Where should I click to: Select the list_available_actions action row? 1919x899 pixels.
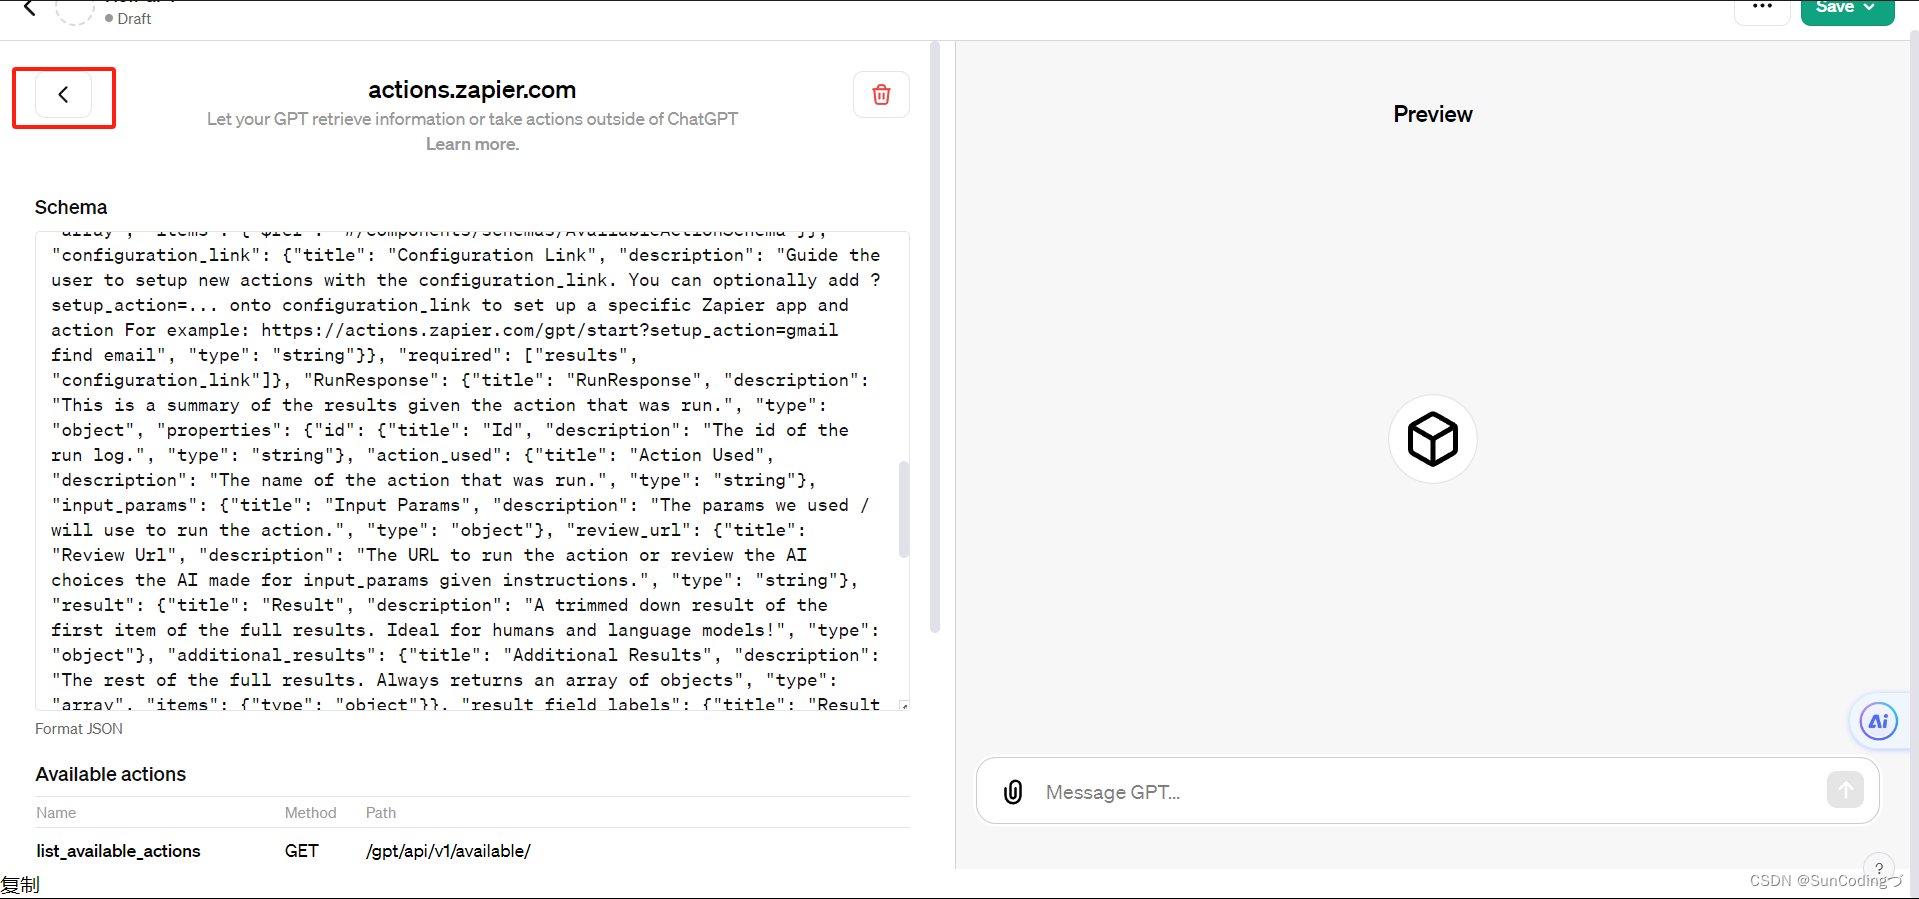117,851
